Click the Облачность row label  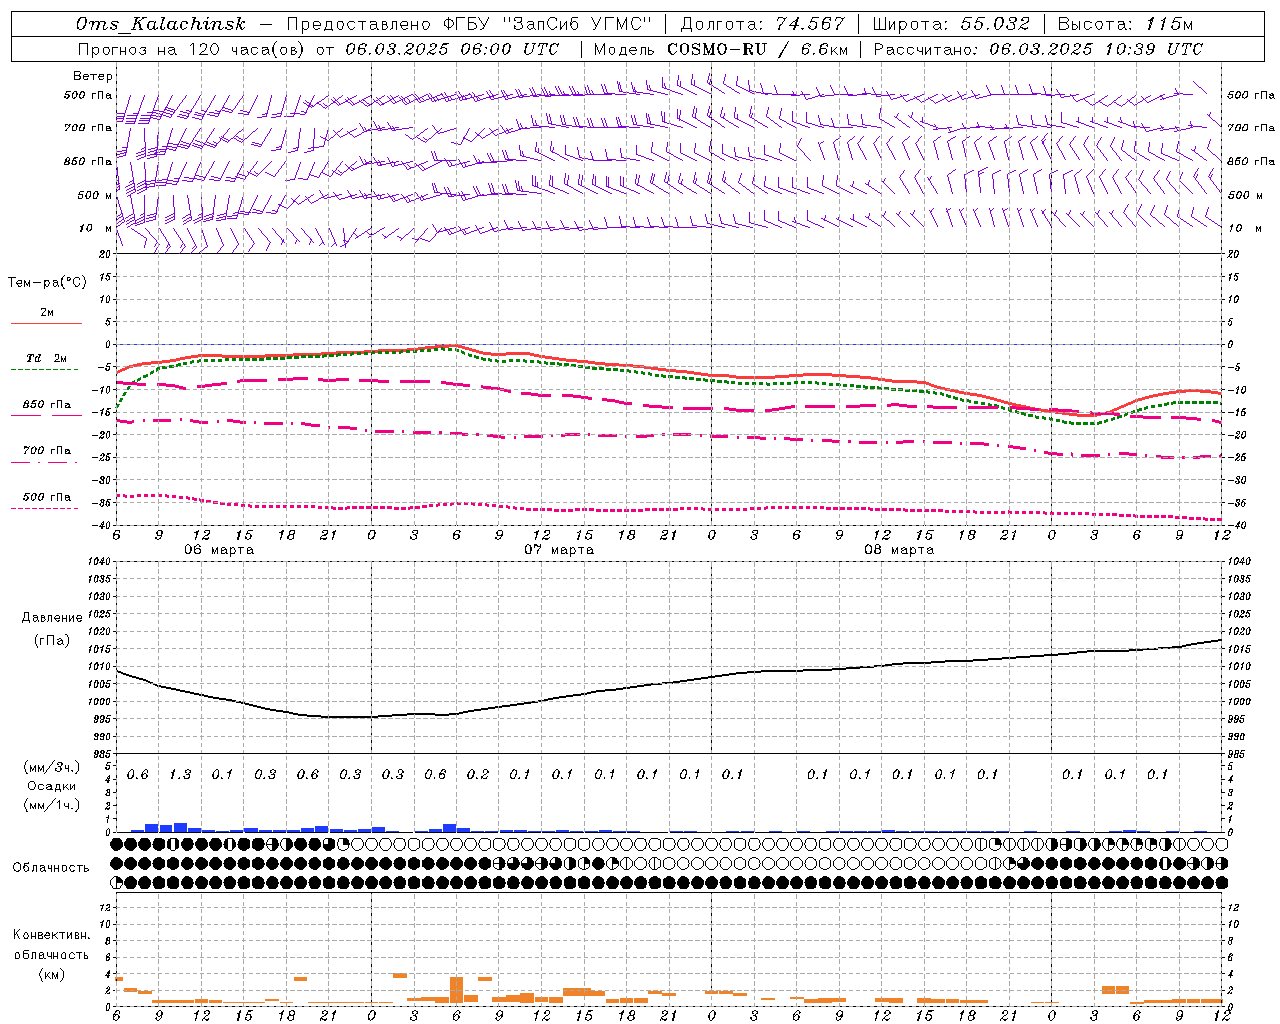click(50, 868)
